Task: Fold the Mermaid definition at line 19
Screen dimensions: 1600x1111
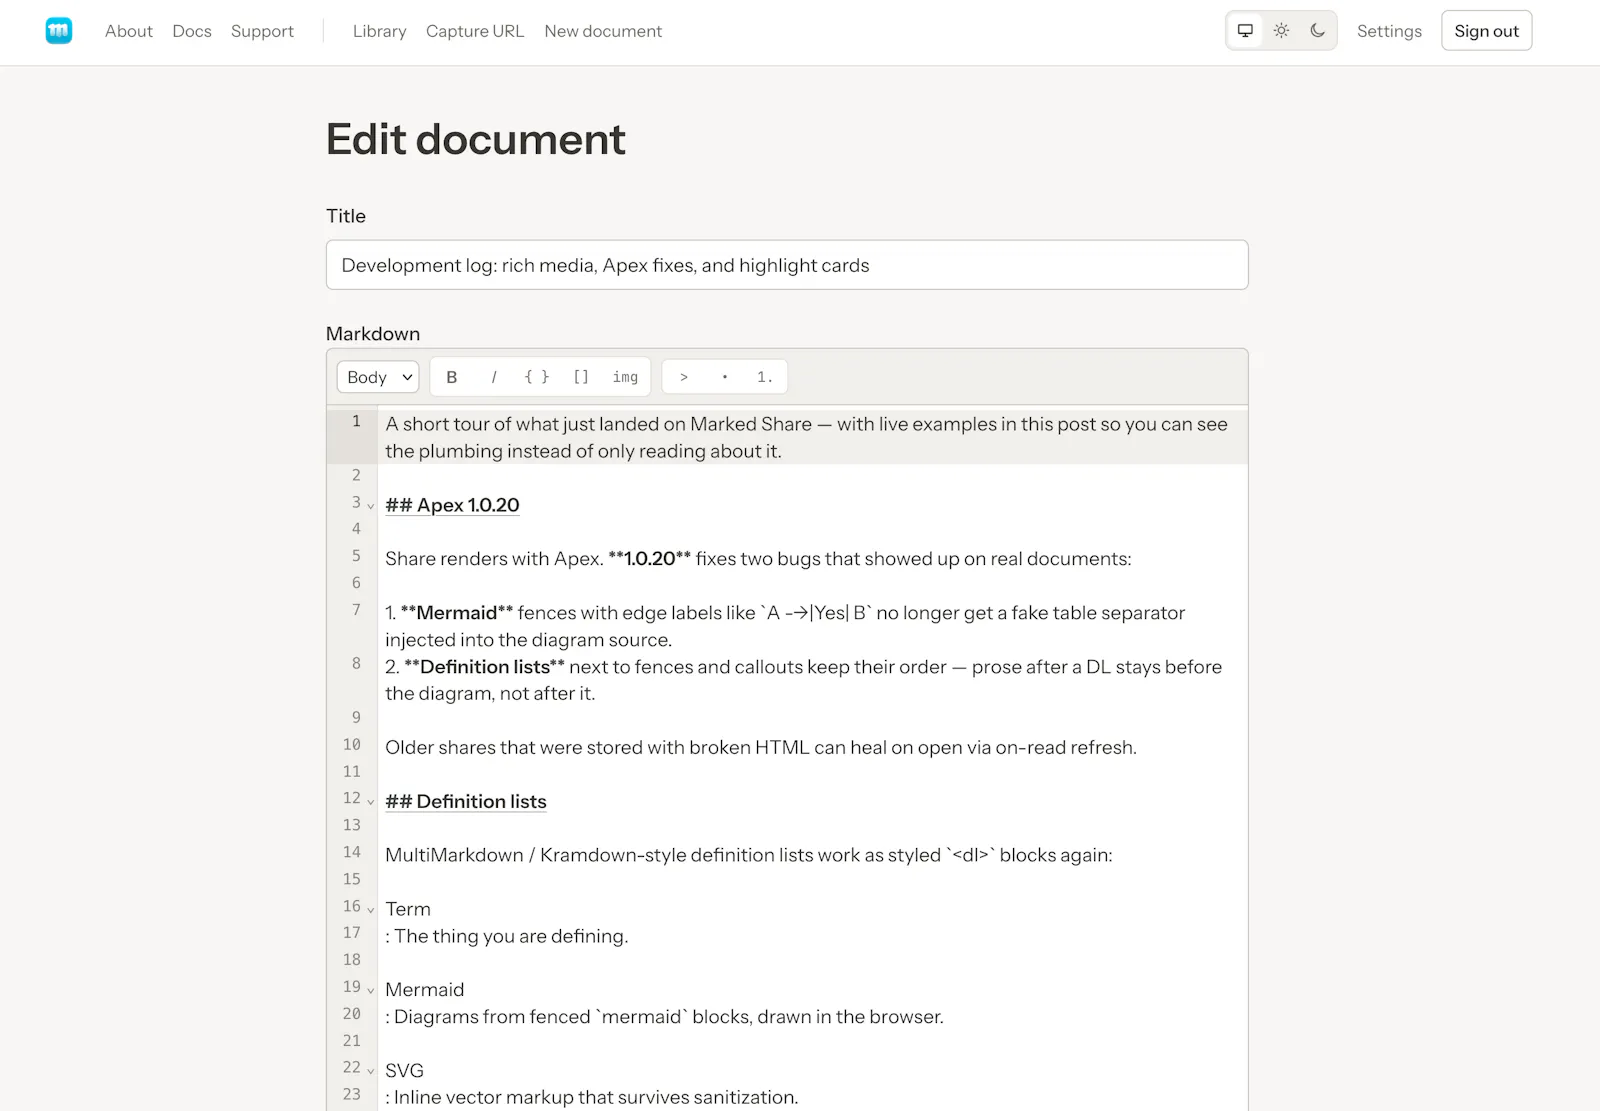Action: pos(370,991)
